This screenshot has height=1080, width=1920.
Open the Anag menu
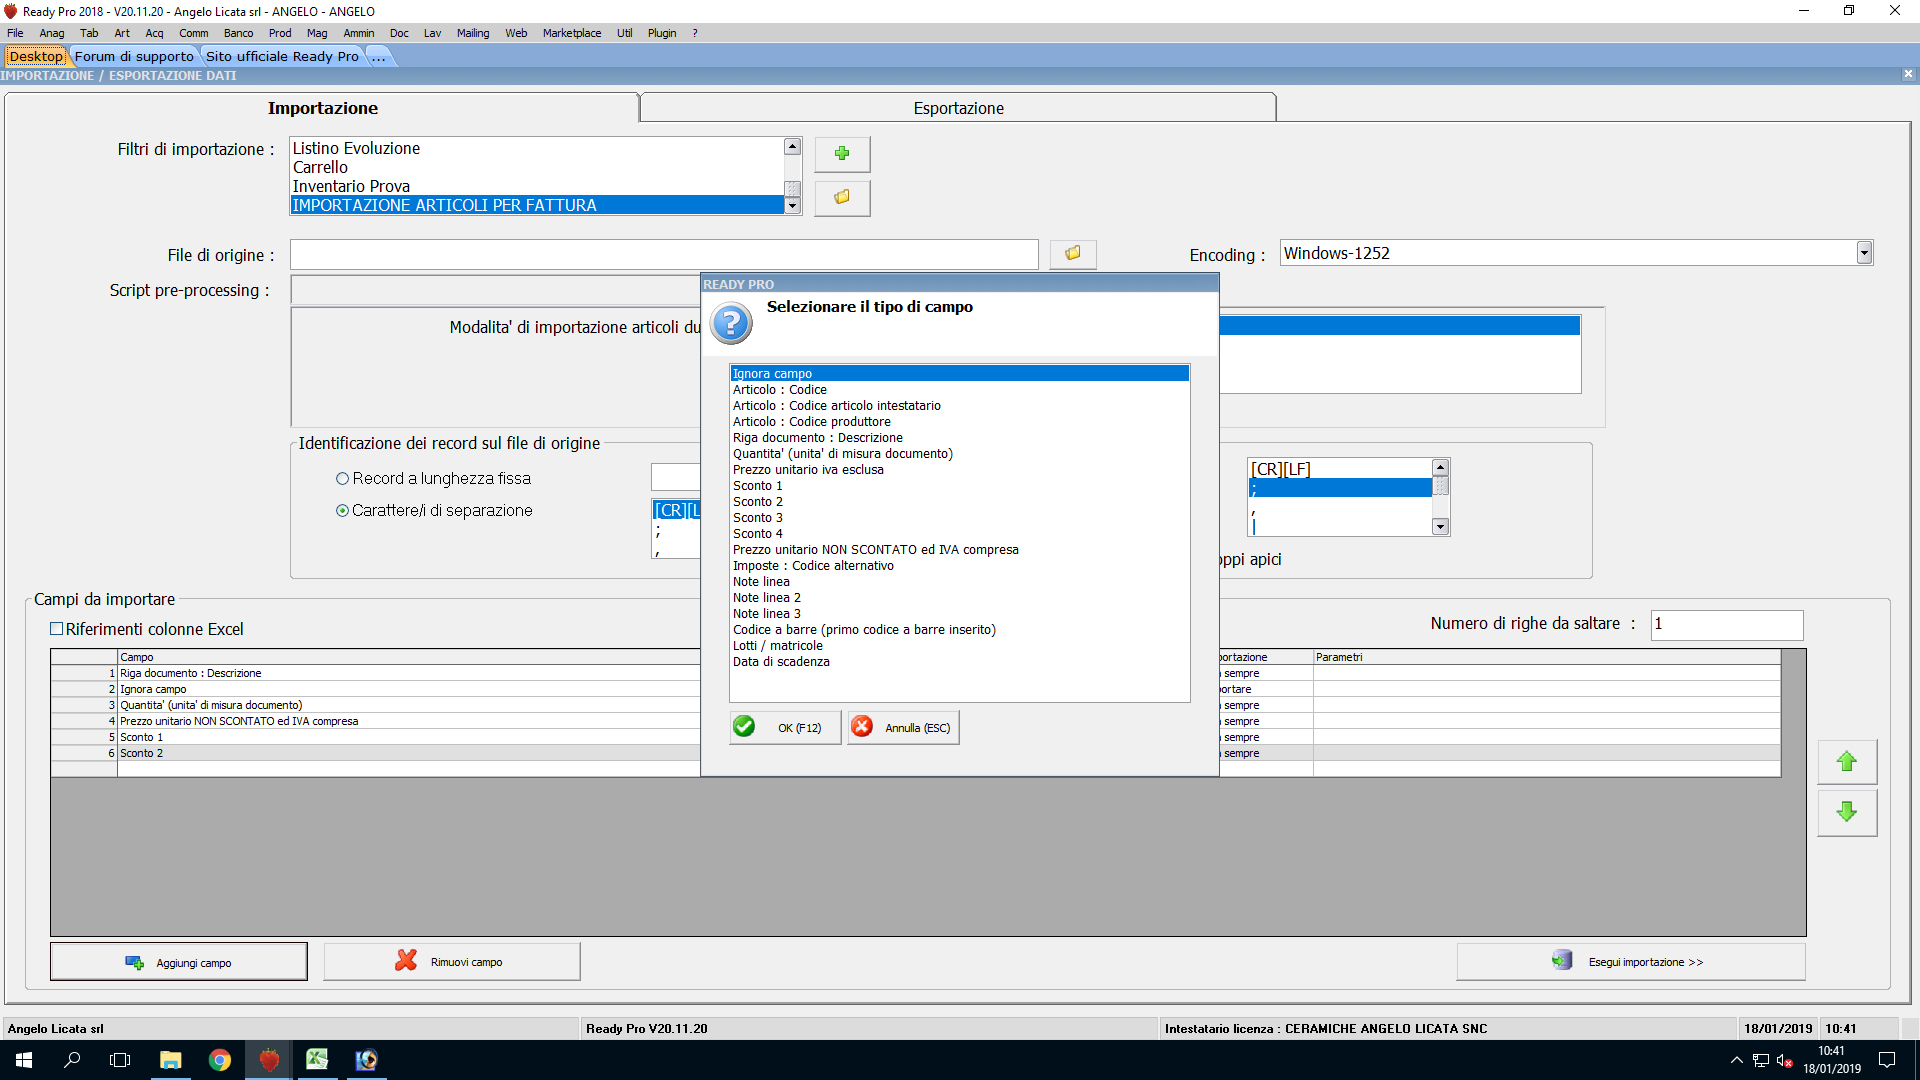click(52, 33)
